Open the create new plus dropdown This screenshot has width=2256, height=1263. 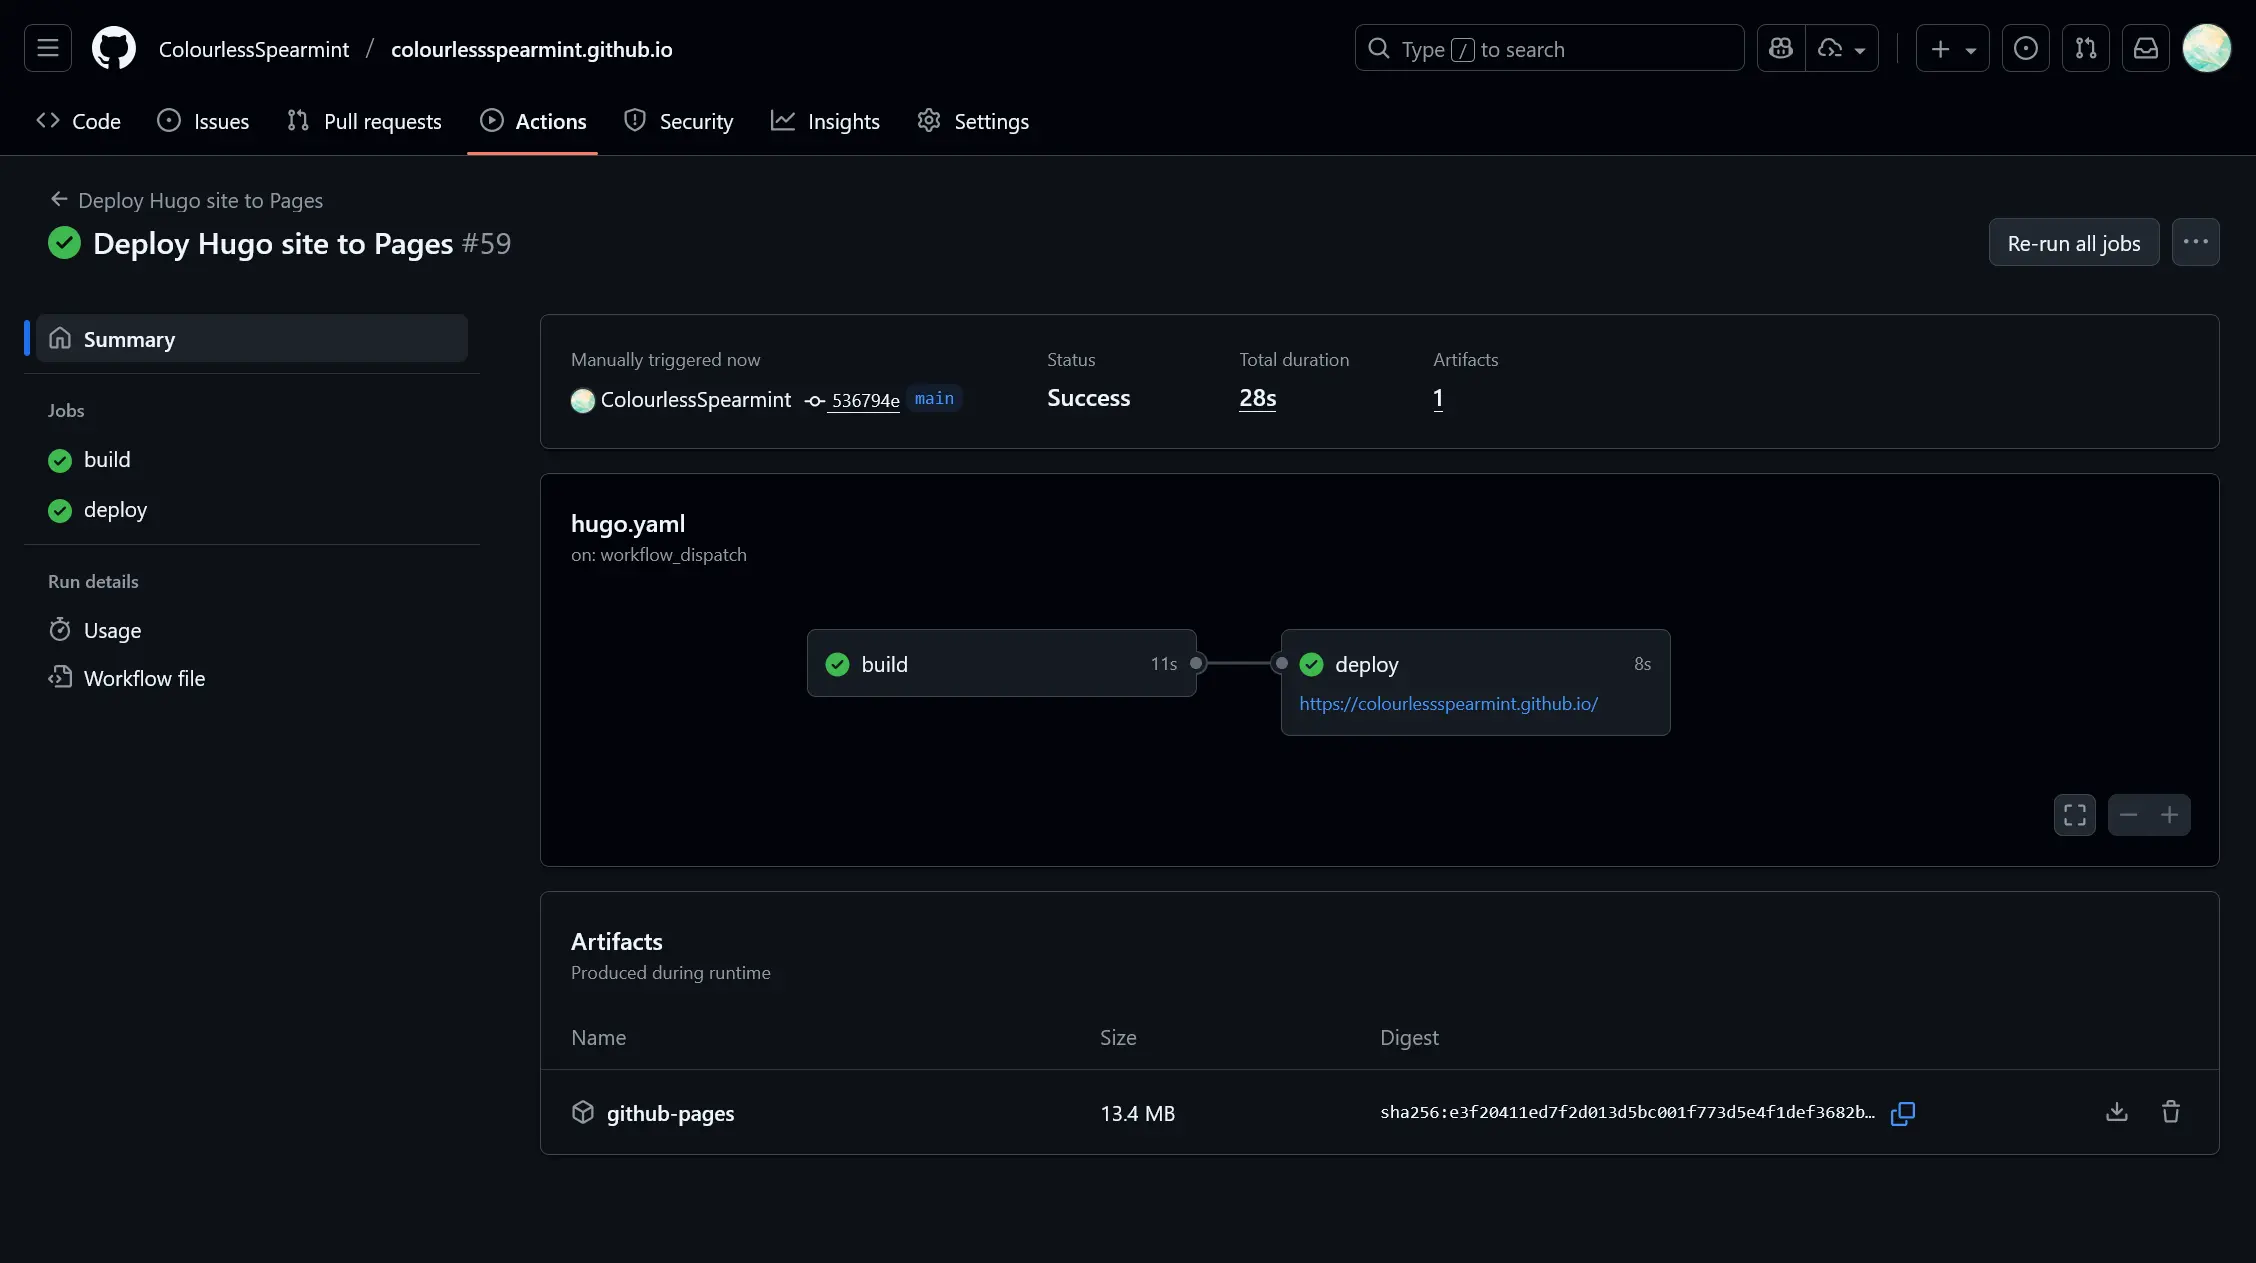pyautogui.click(x=1952, y=48)
